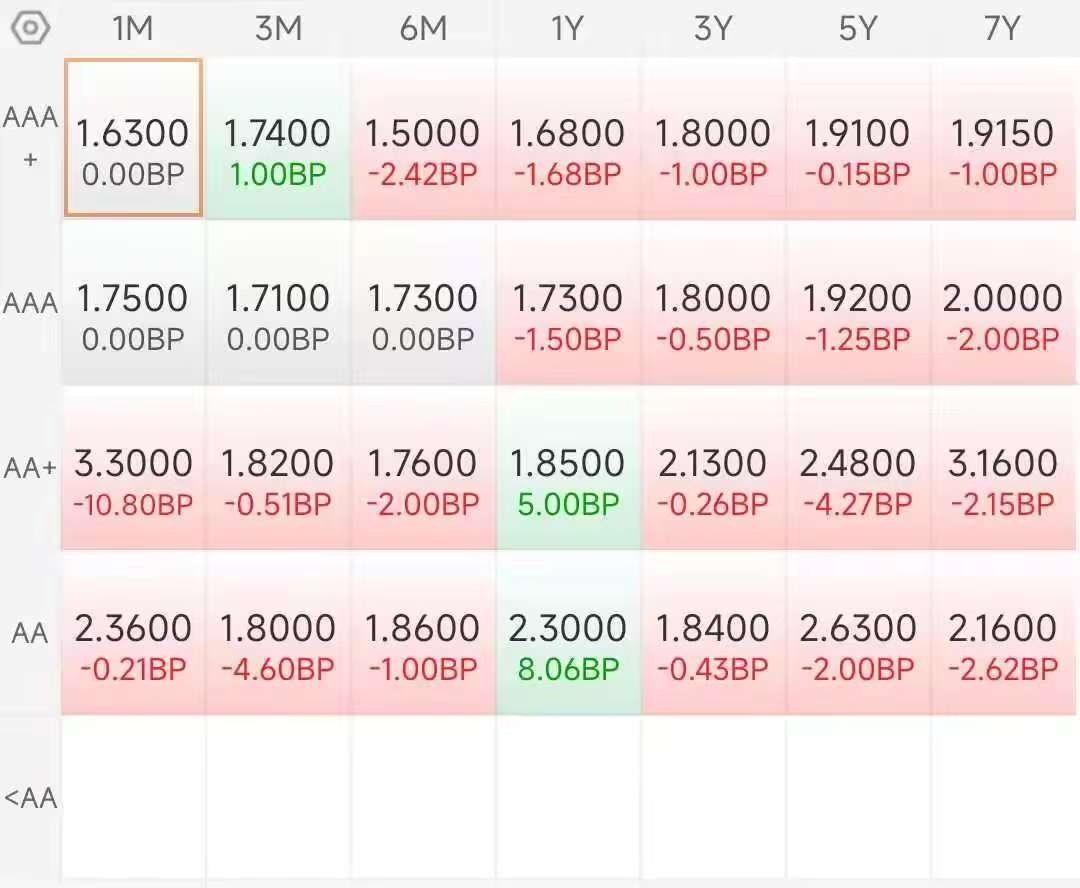
Task: Open the hexagon settings icon
Action: pyautogui.click(x=31, y=28)
